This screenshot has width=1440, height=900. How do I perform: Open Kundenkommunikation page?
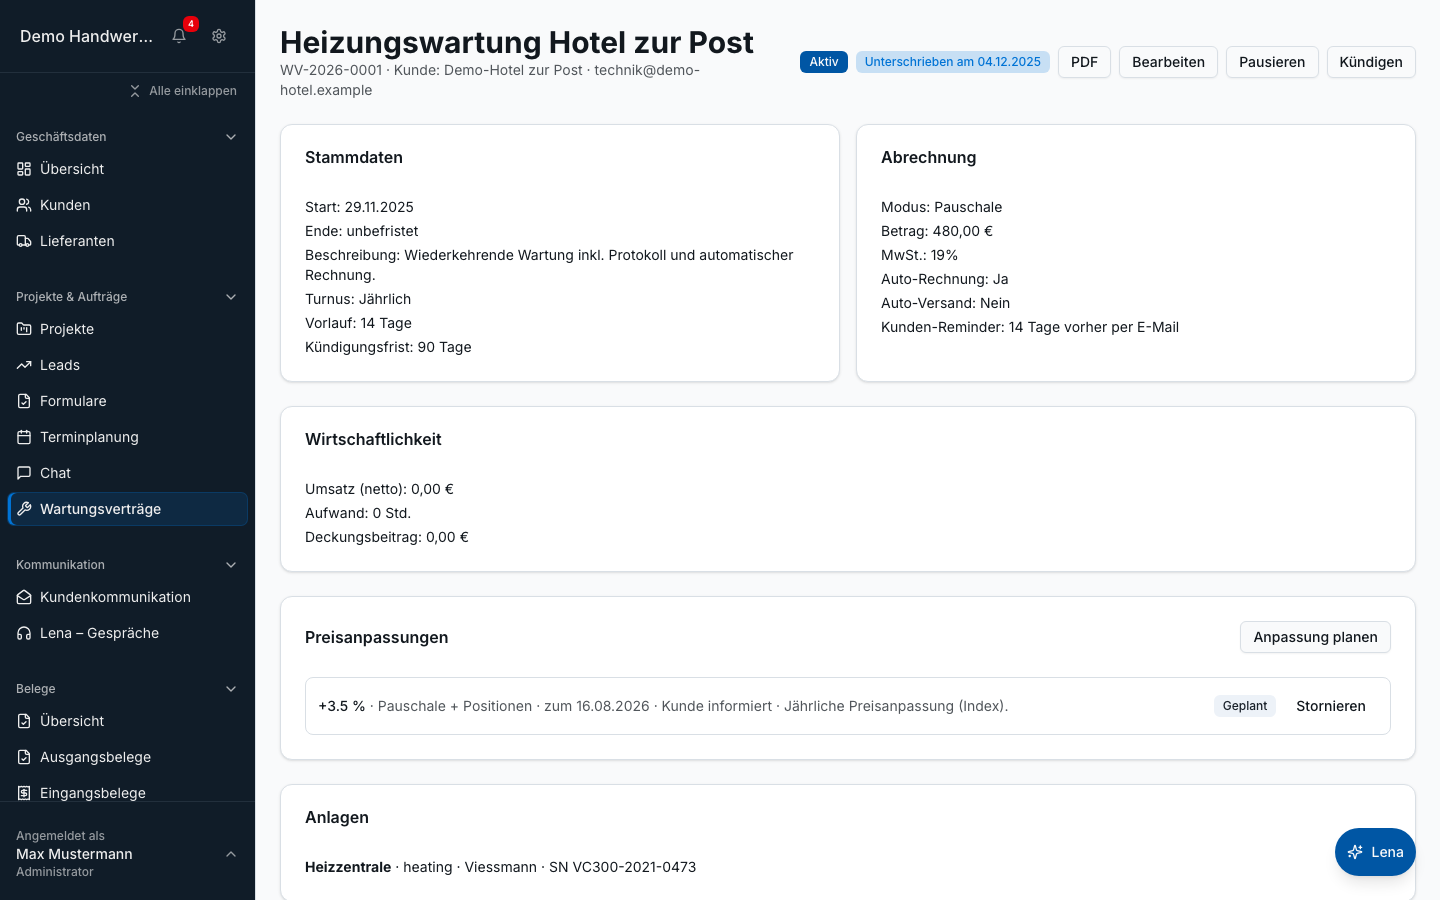[127, 597]
